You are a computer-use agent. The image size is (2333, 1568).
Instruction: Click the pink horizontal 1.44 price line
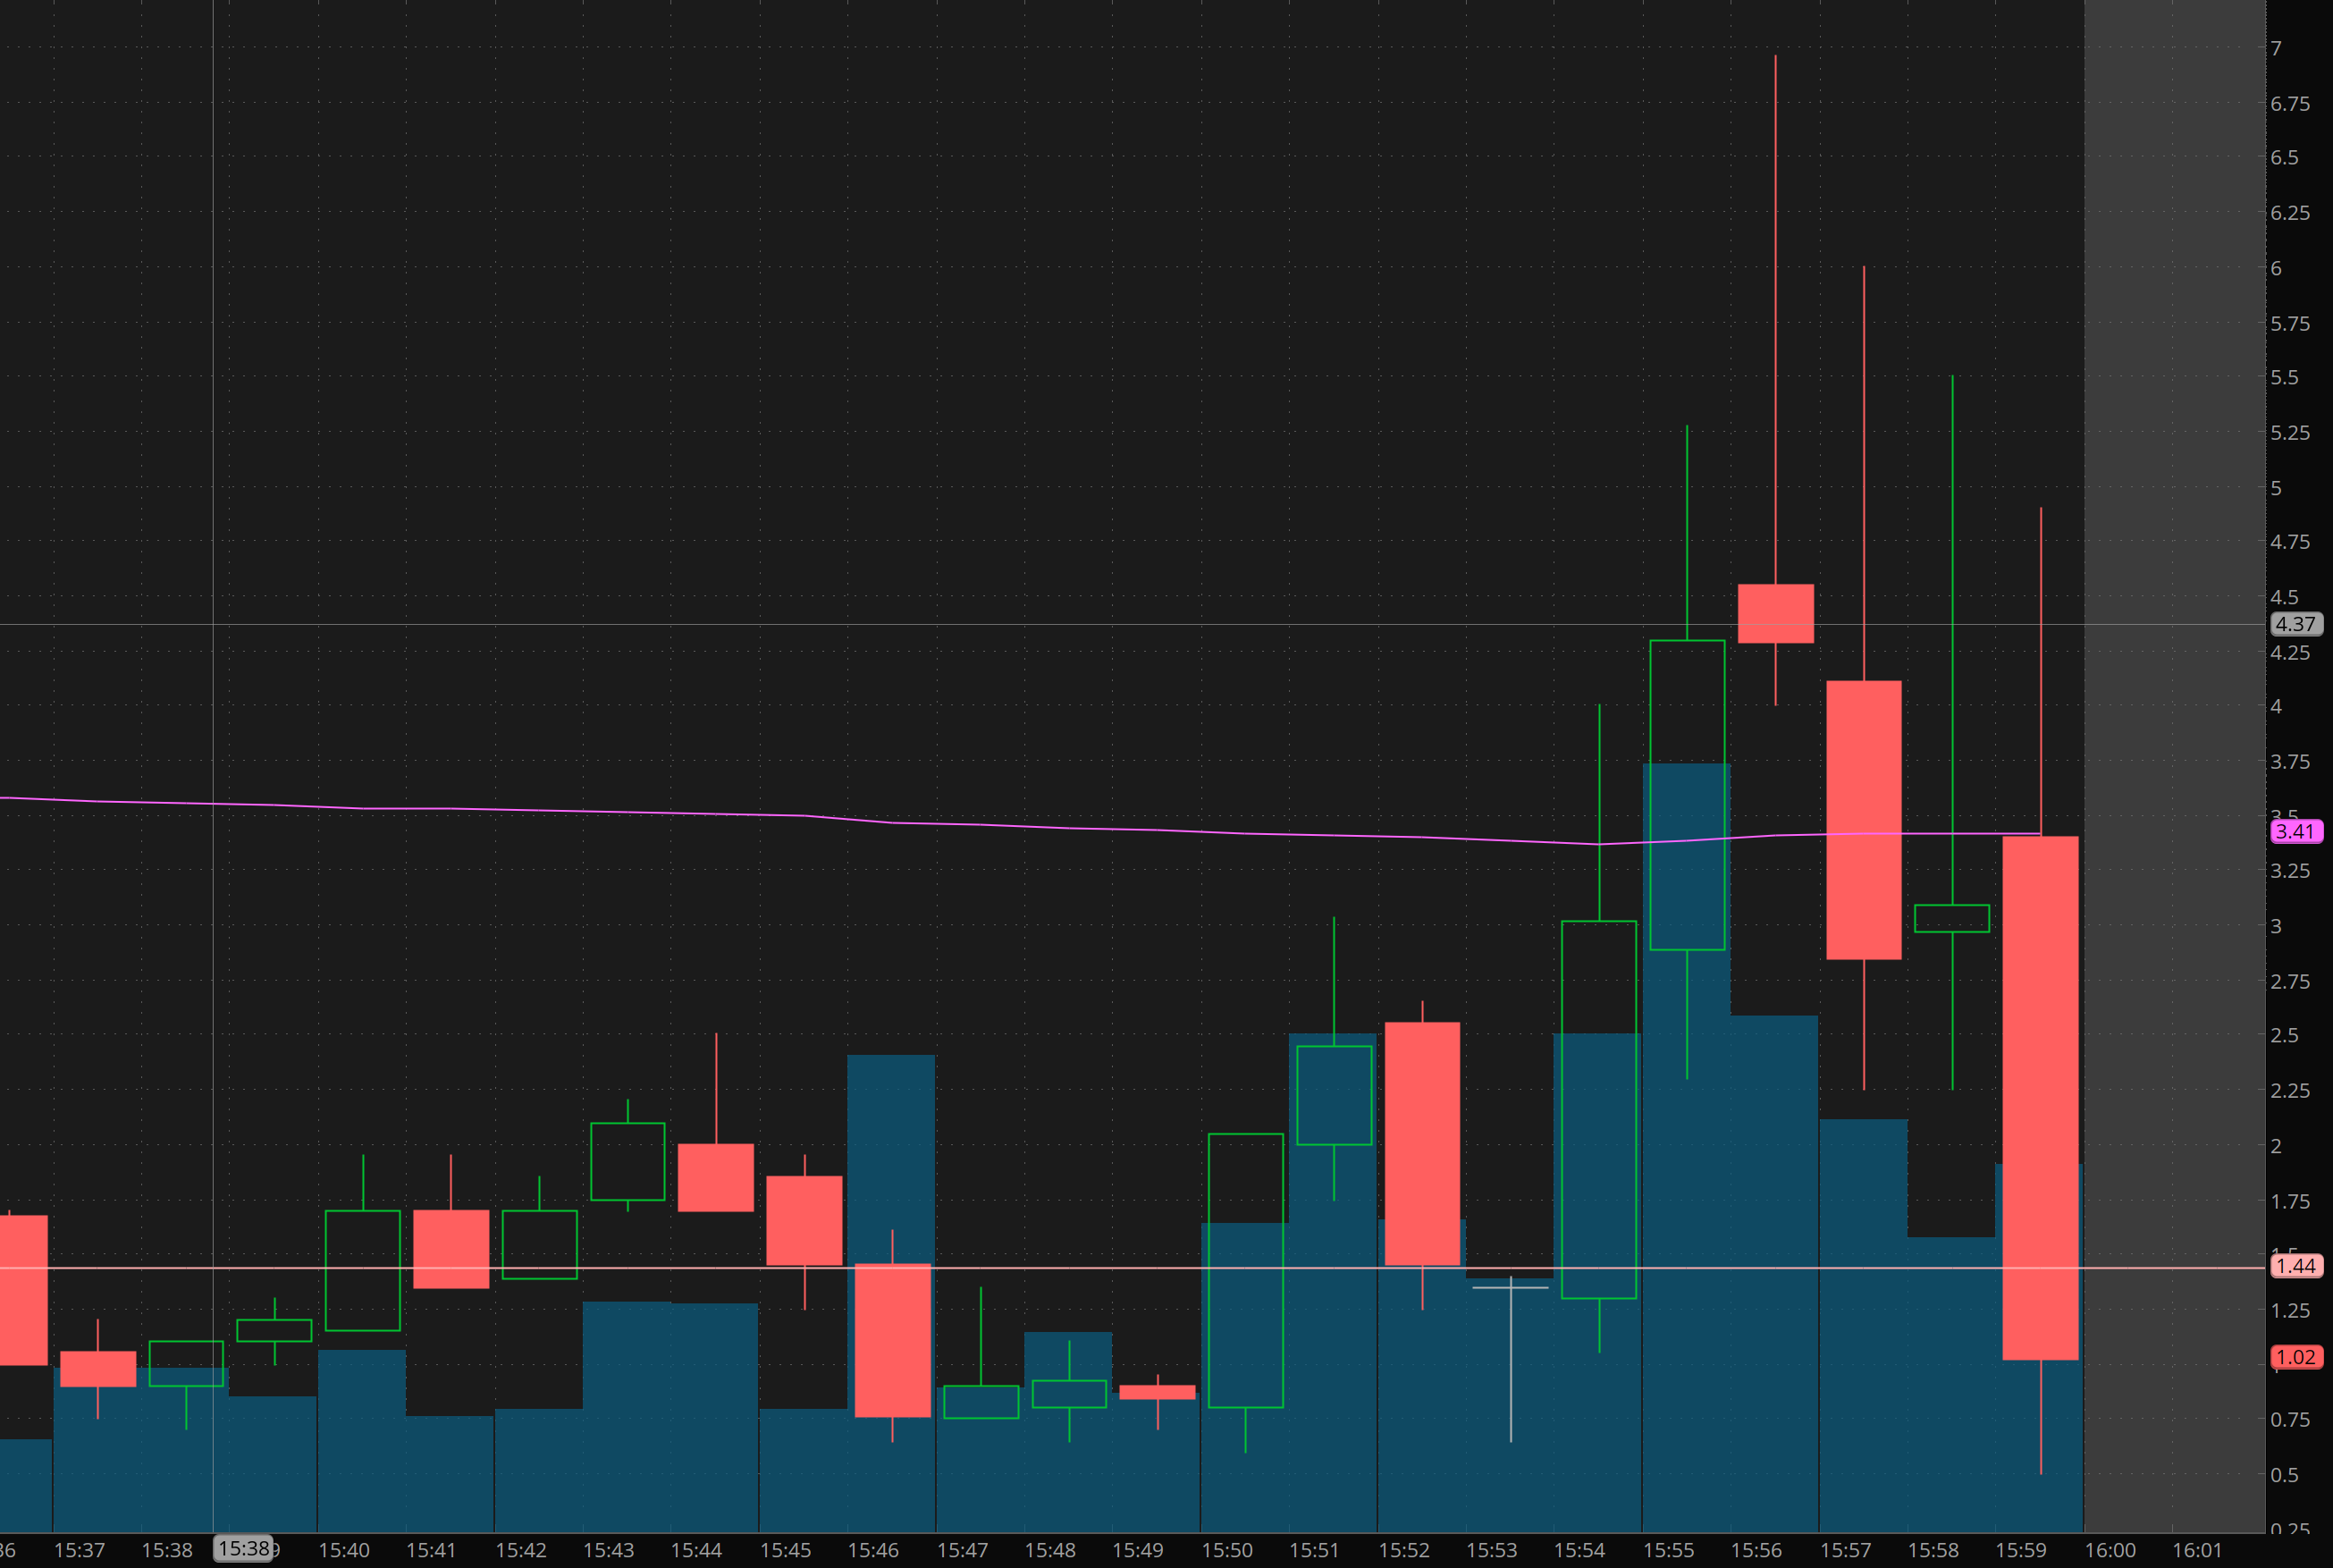(1100, 1267)
